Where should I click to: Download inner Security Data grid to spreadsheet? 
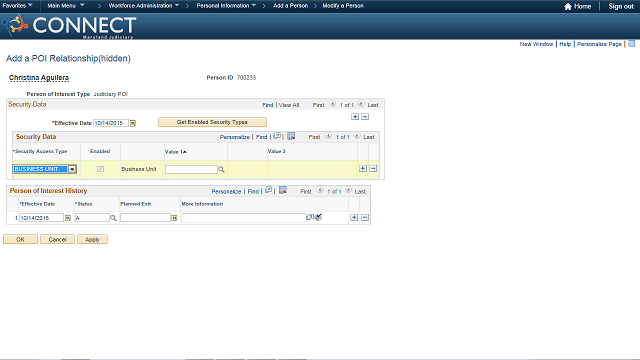pos(291,136)
